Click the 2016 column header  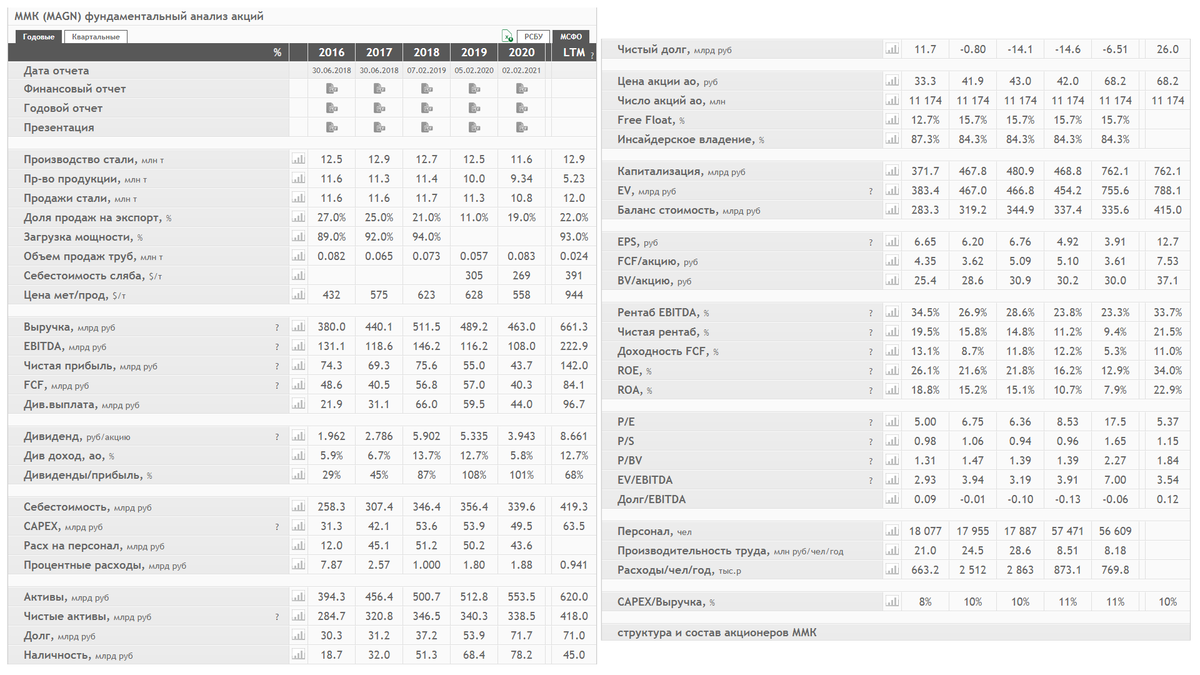[331, 52]
